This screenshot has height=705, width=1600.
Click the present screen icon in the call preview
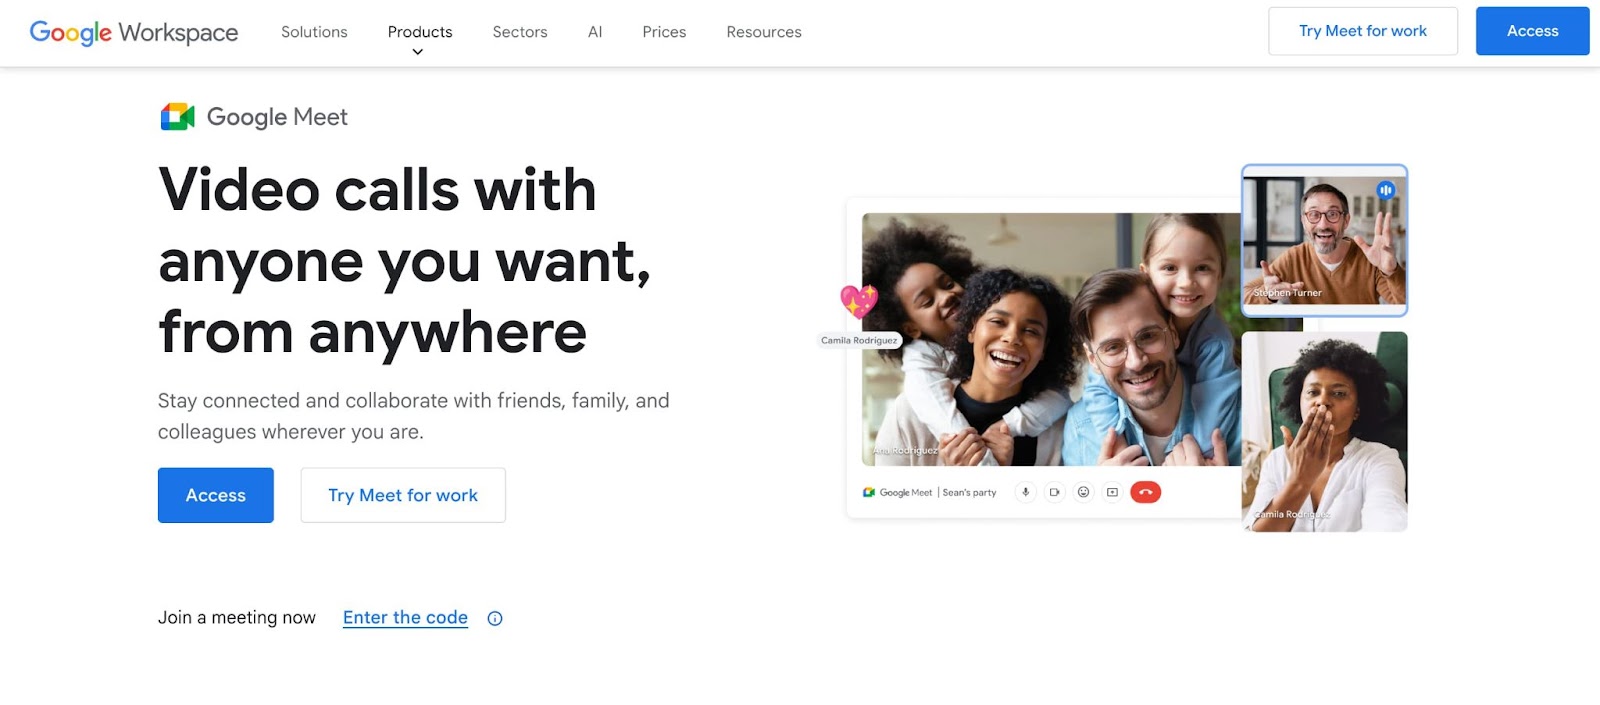pyautogui.click(x=1112, y=492)
